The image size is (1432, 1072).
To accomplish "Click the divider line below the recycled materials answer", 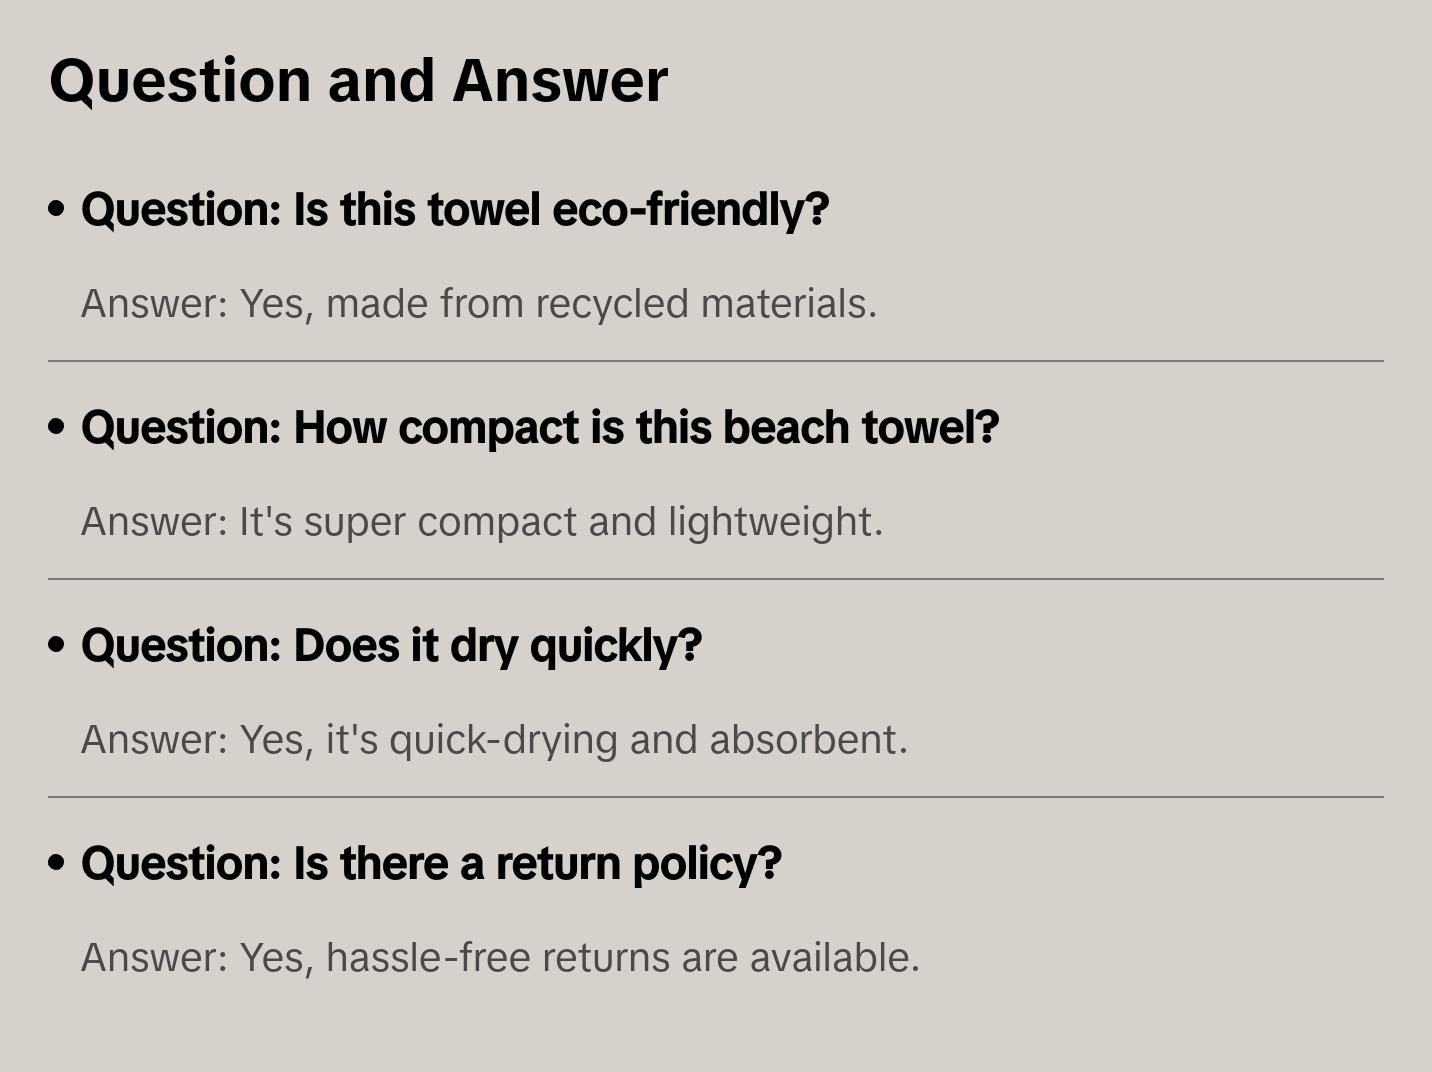I will click(716, 361).
